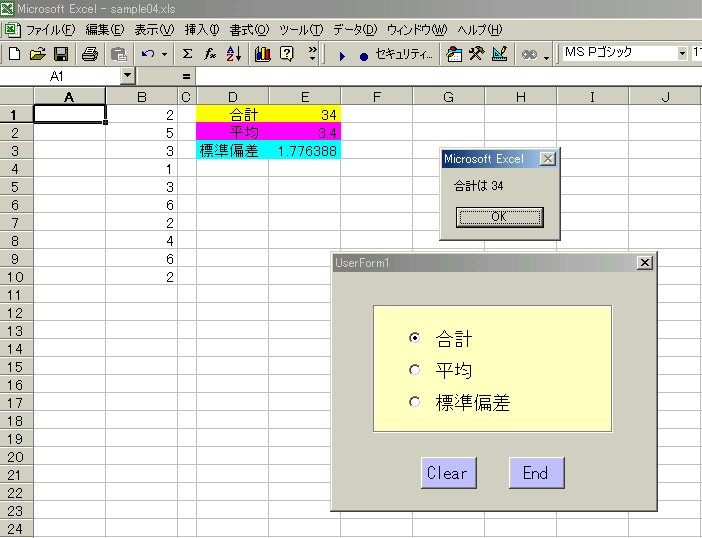Open the Undo history dropdown arrow
Image resolution: width=702 pixels, height=538 pixels.
tap(164, 54)
